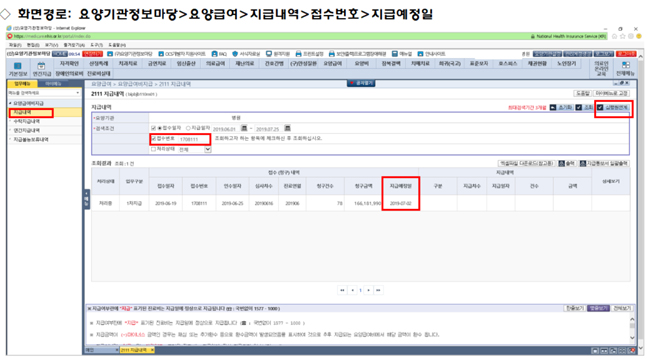Viewport: 650px width, 362px height.
Task: Click the red logout button
Action: click(x=626, y=54)
